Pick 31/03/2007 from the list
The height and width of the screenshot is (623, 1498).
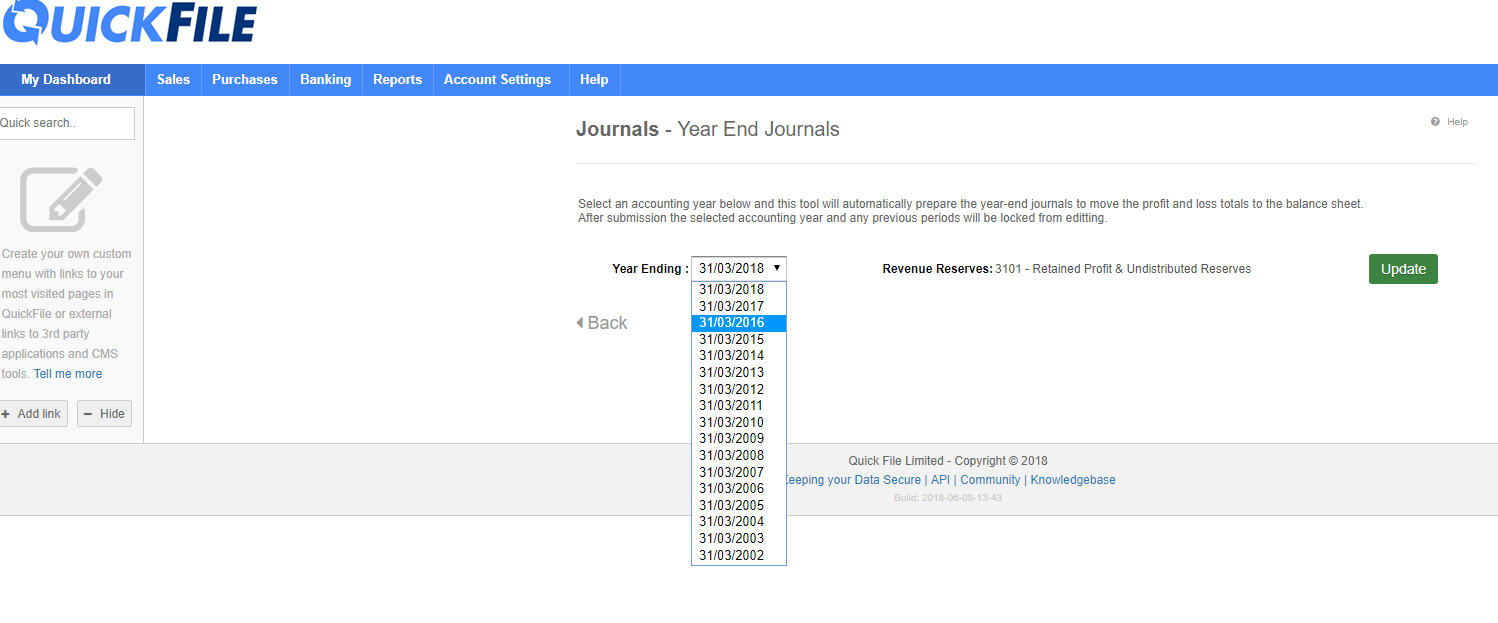(x=739, y=472)
